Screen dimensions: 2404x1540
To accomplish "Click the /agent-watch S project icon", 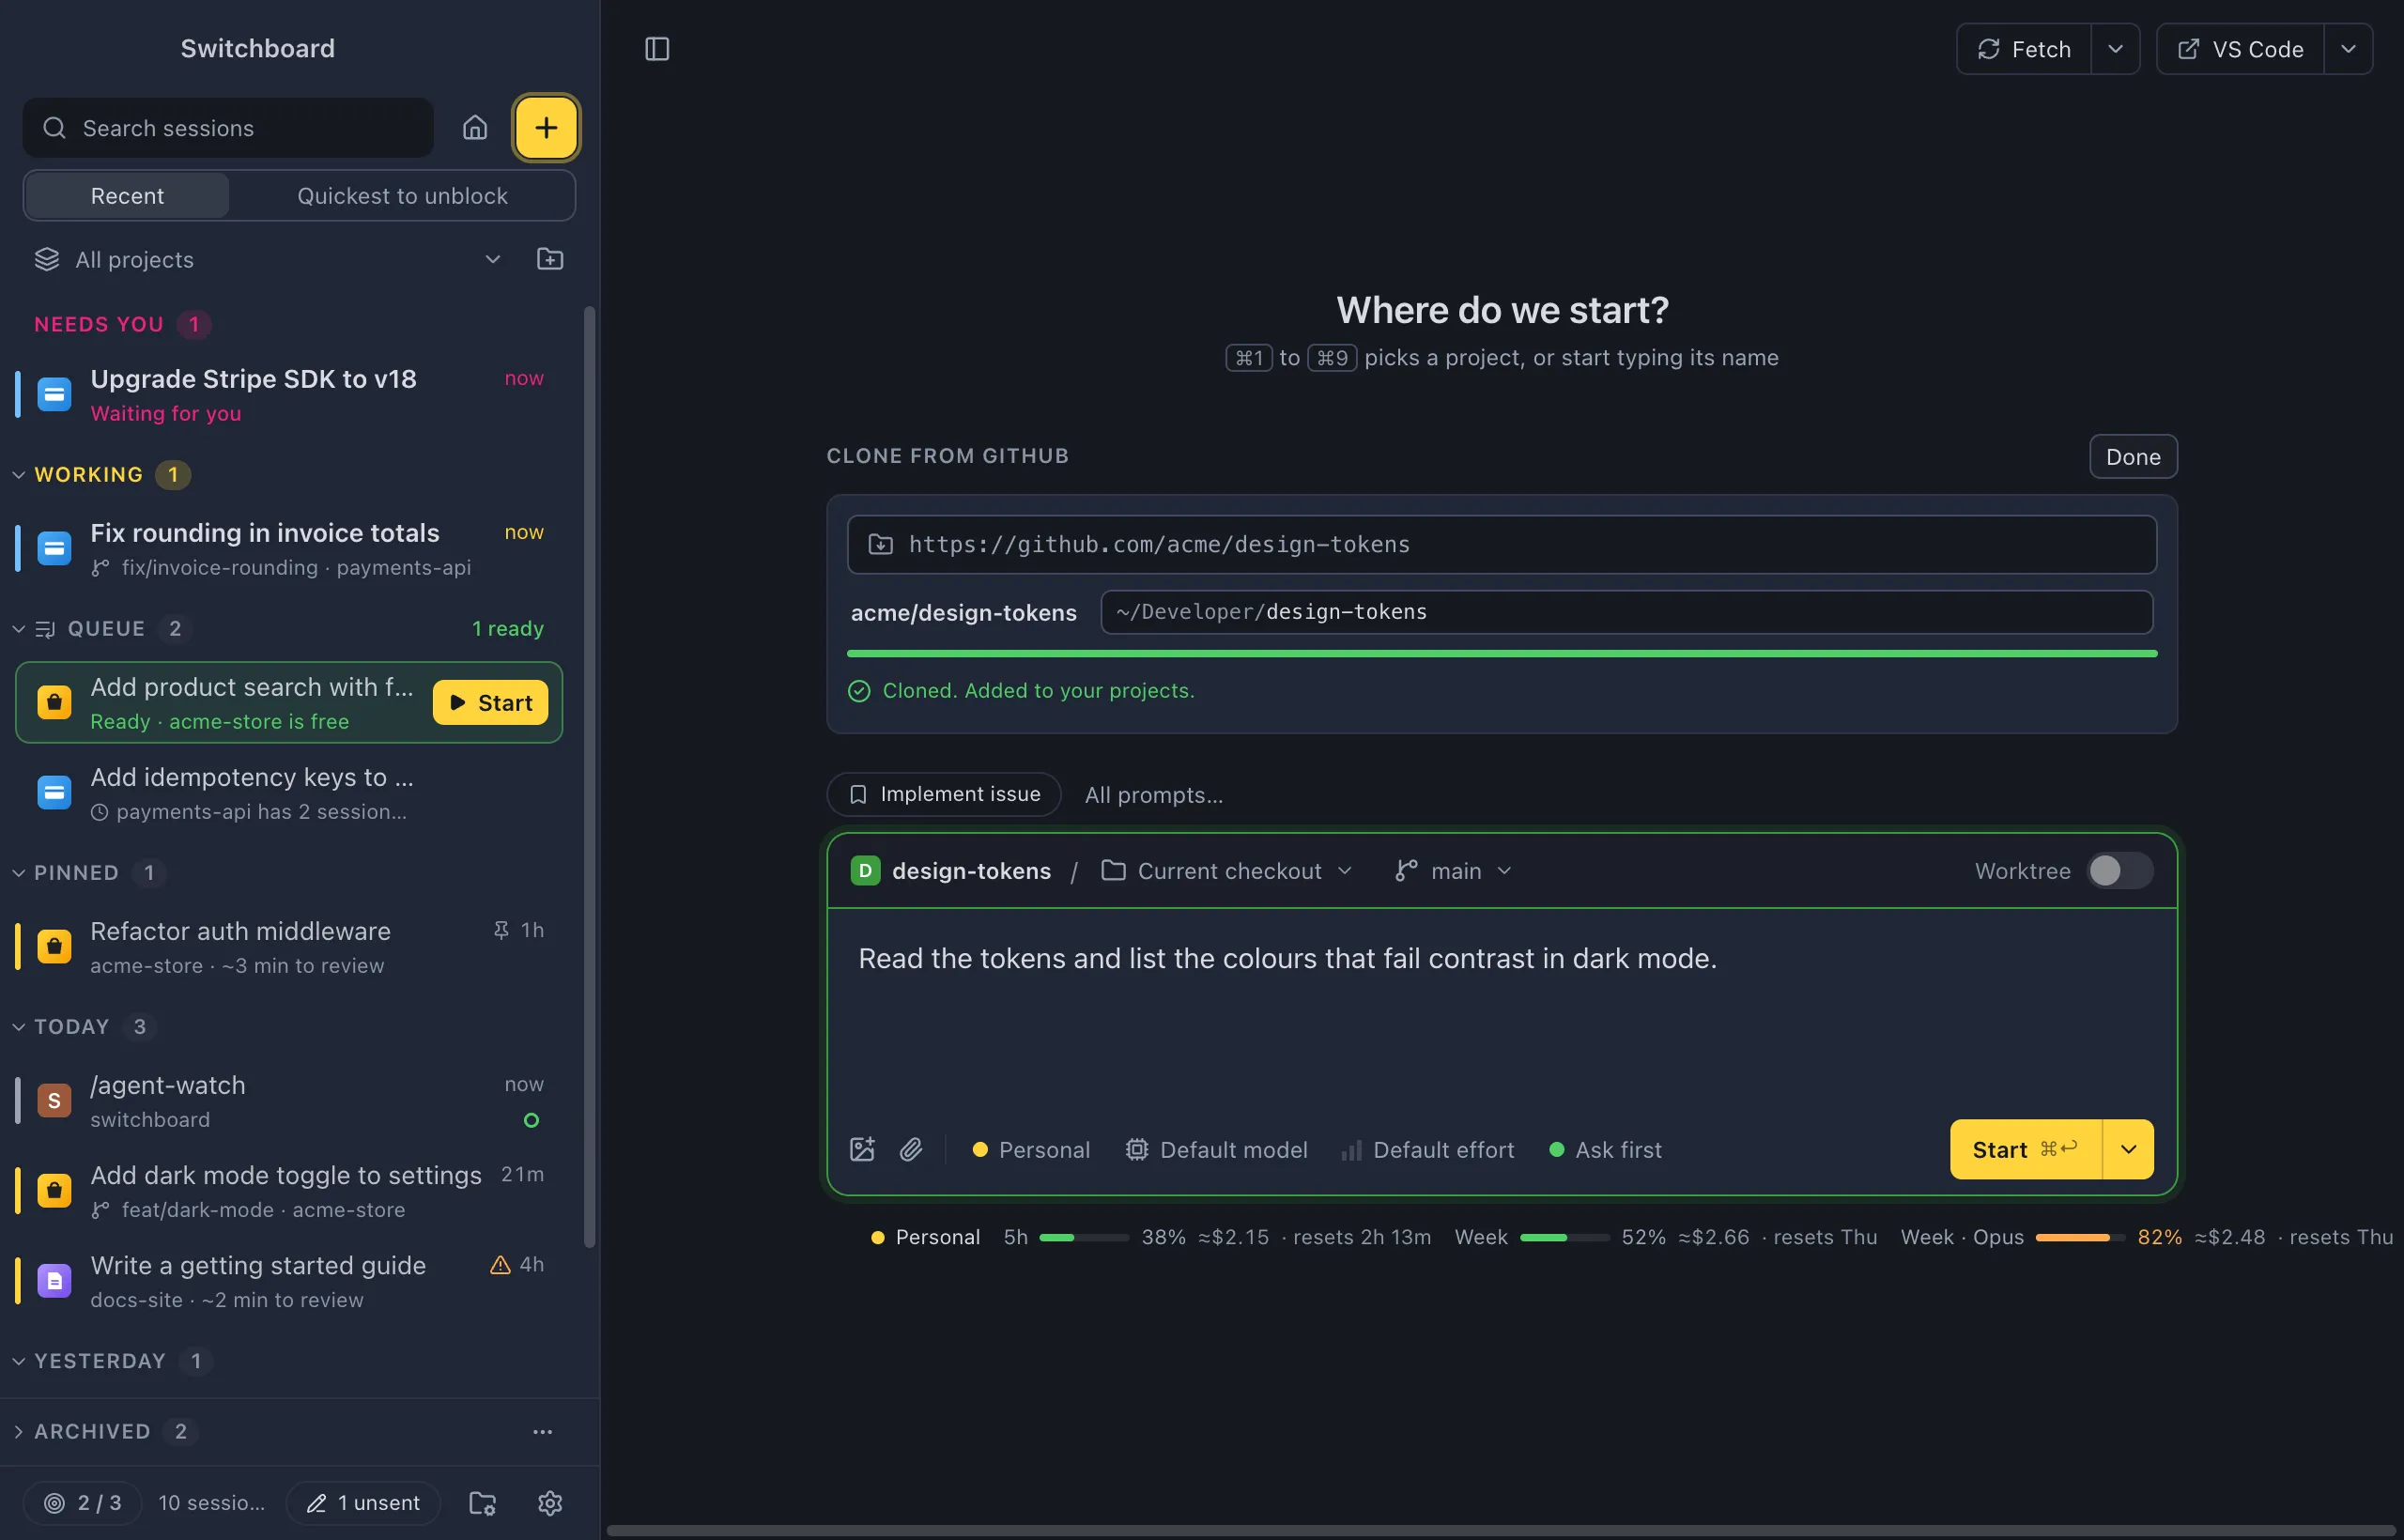I will (54, 1100).
